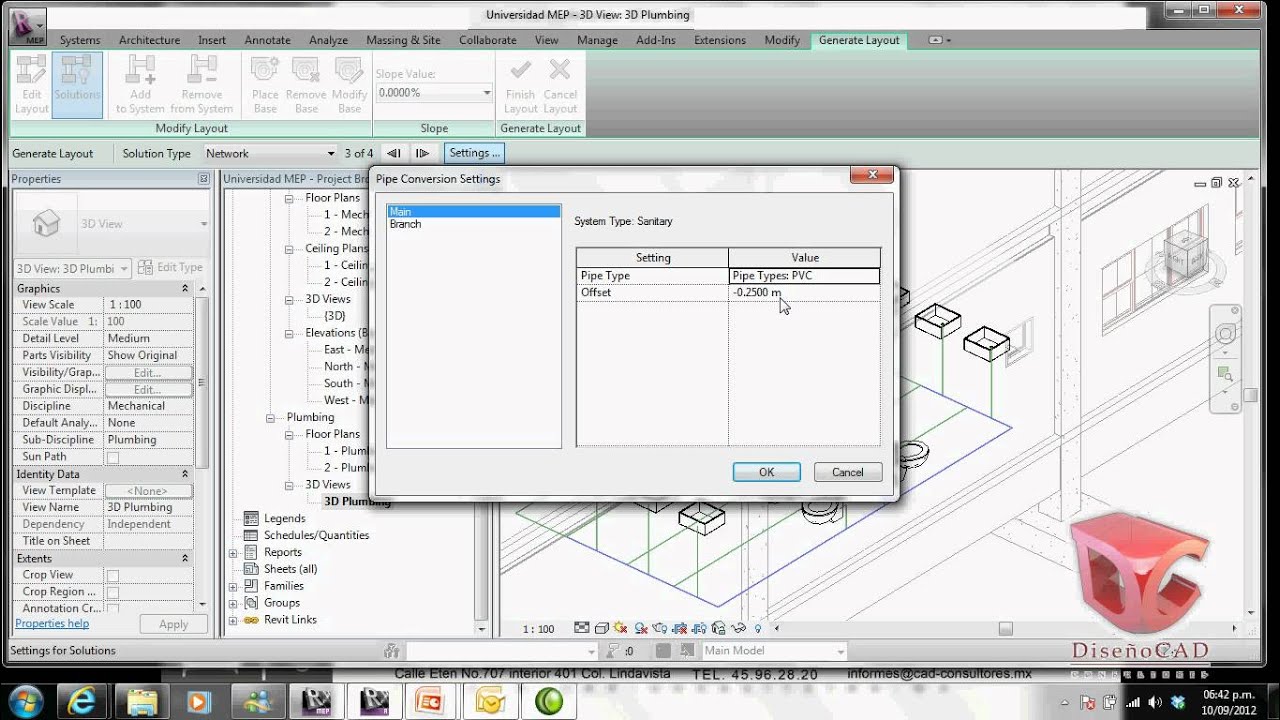Toggle the Crop Region Visible checkbox

[x=113, y=592]
